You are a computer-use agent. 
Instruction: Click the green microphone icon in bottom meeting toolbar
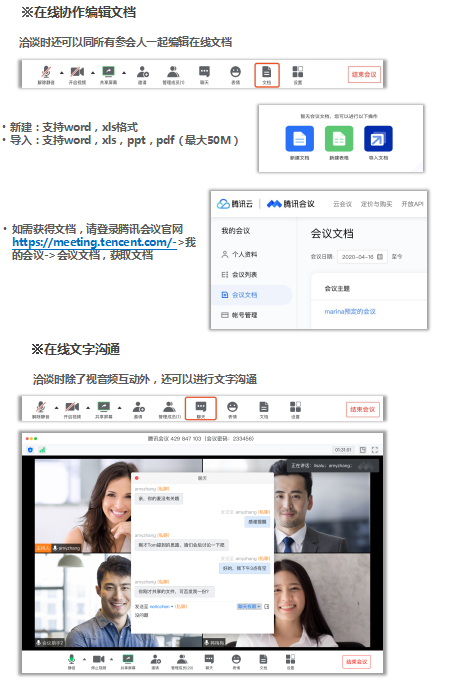point(72,659)
